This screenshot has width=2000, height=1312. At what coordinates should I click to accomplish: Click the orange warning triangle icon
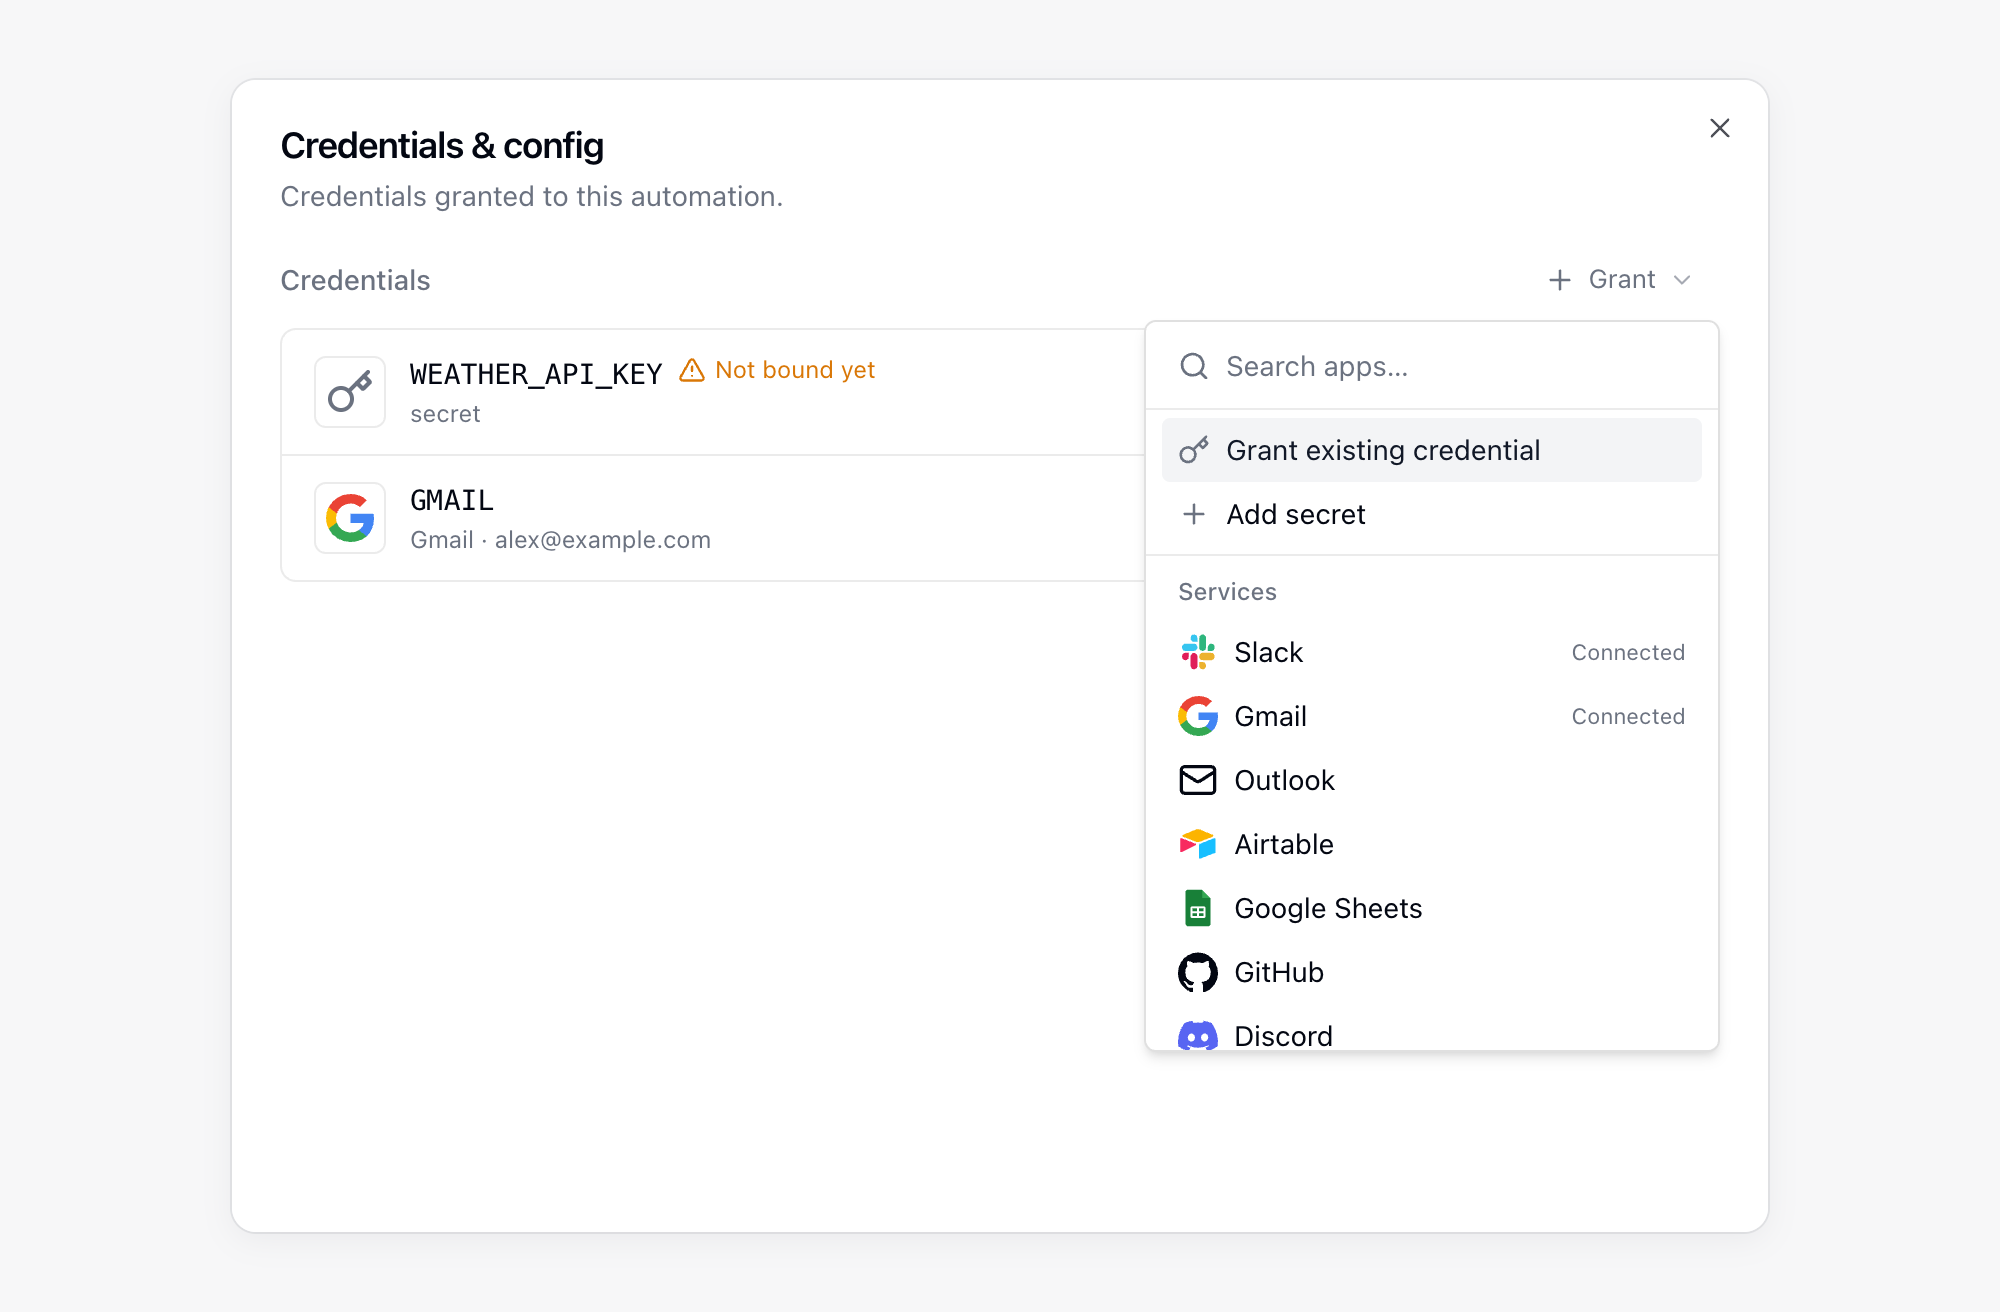[692, 370]
